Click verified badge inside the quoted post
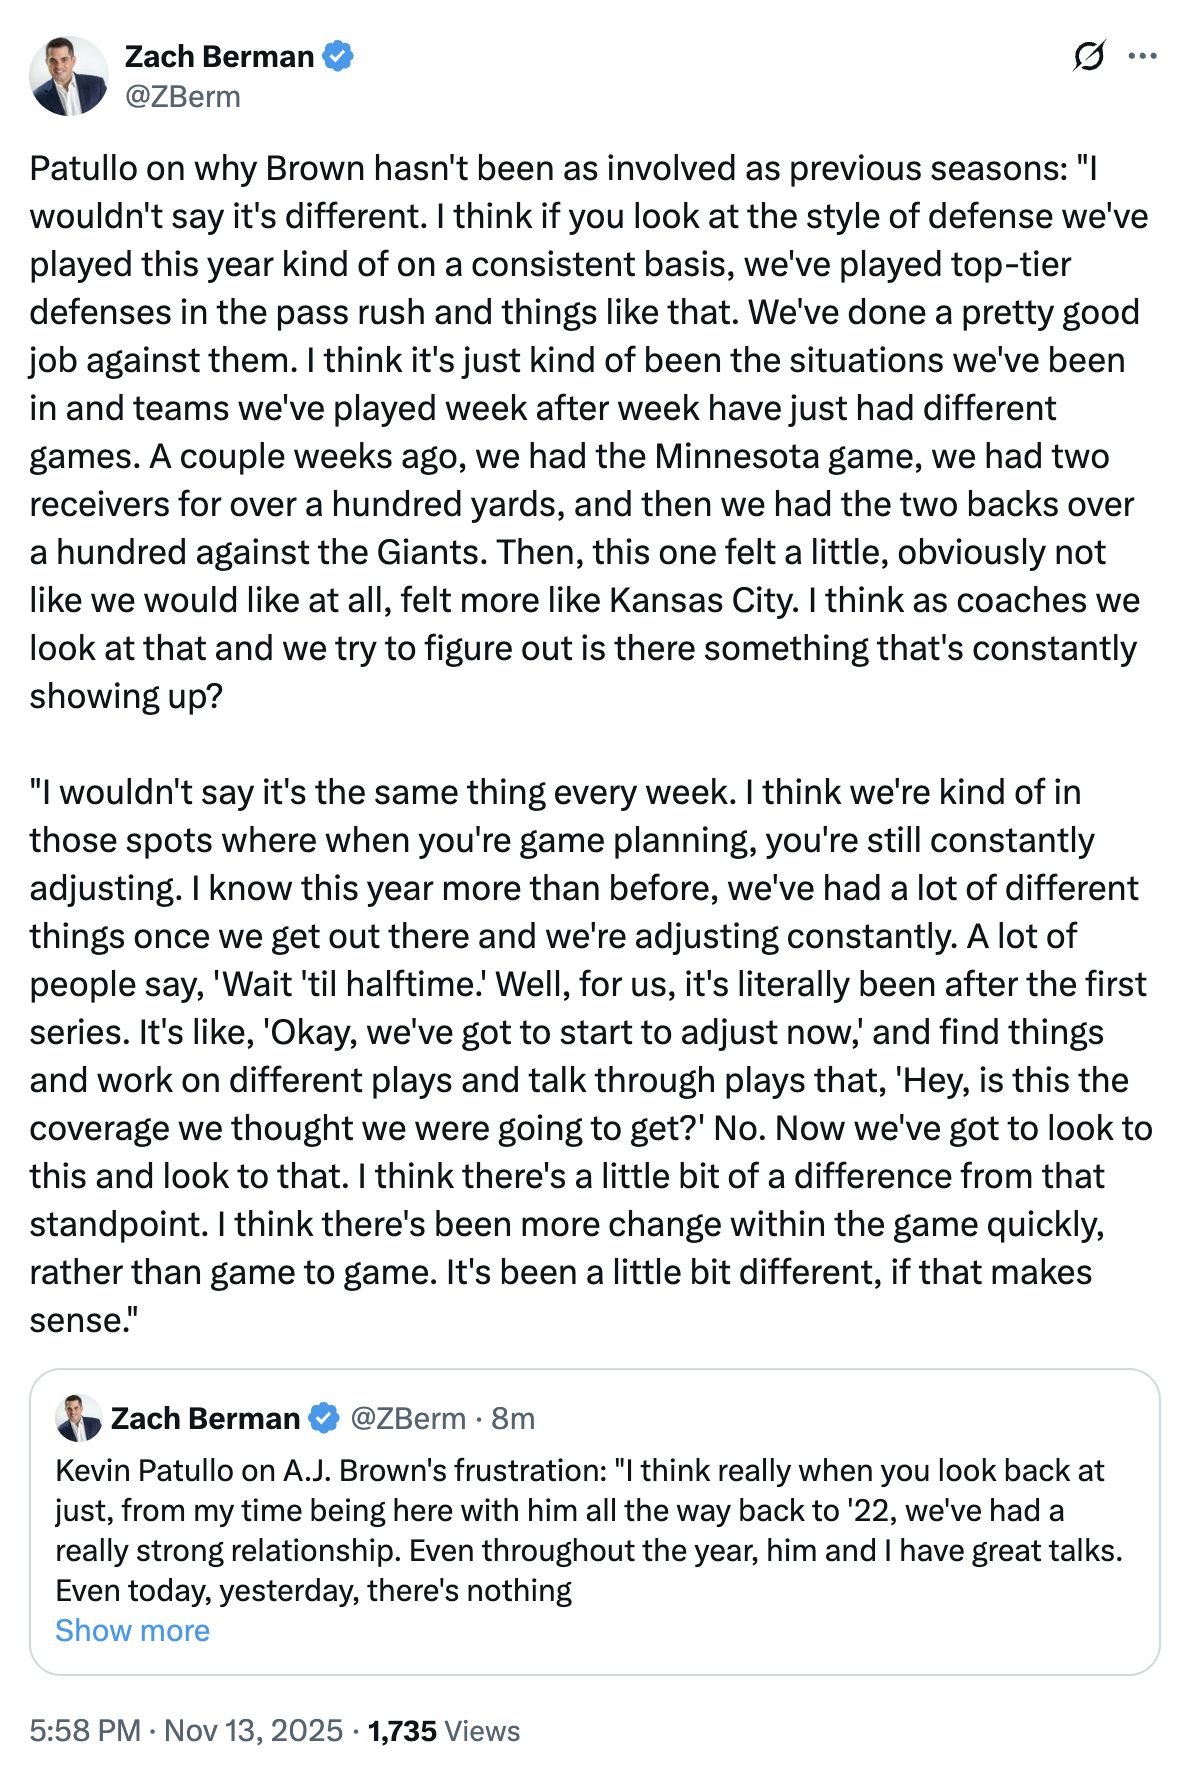 (x=323, y=1418)
